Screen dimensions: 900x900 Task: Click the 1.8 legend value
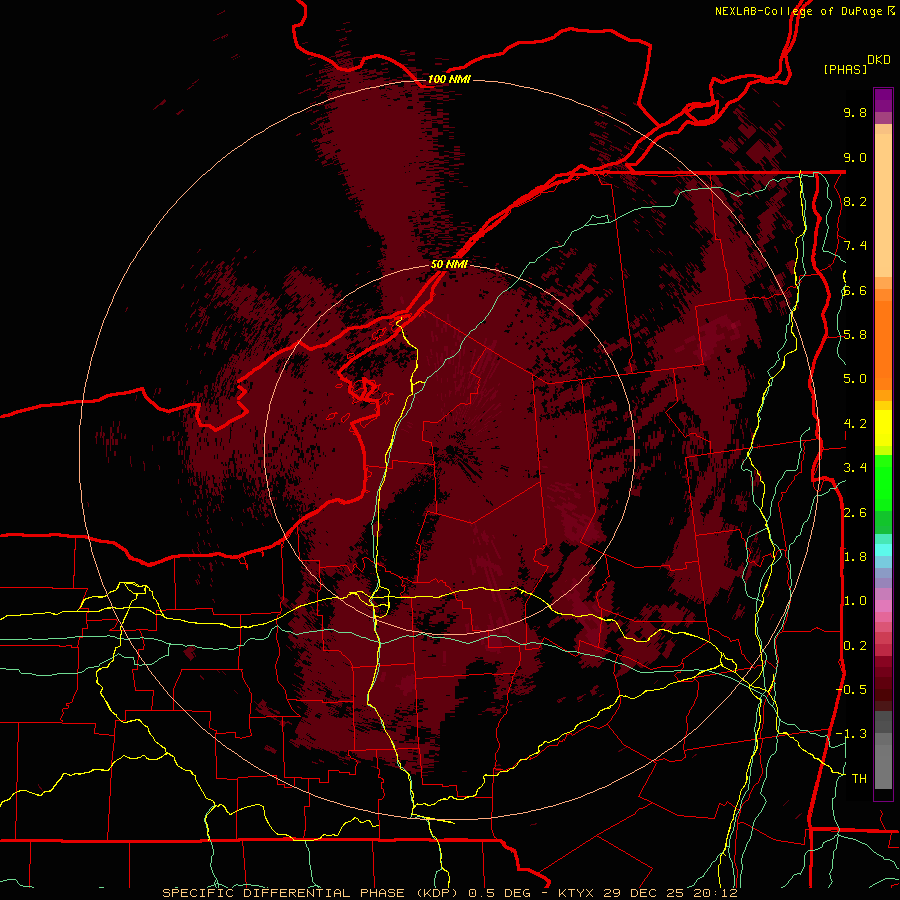tap(855, 557)
